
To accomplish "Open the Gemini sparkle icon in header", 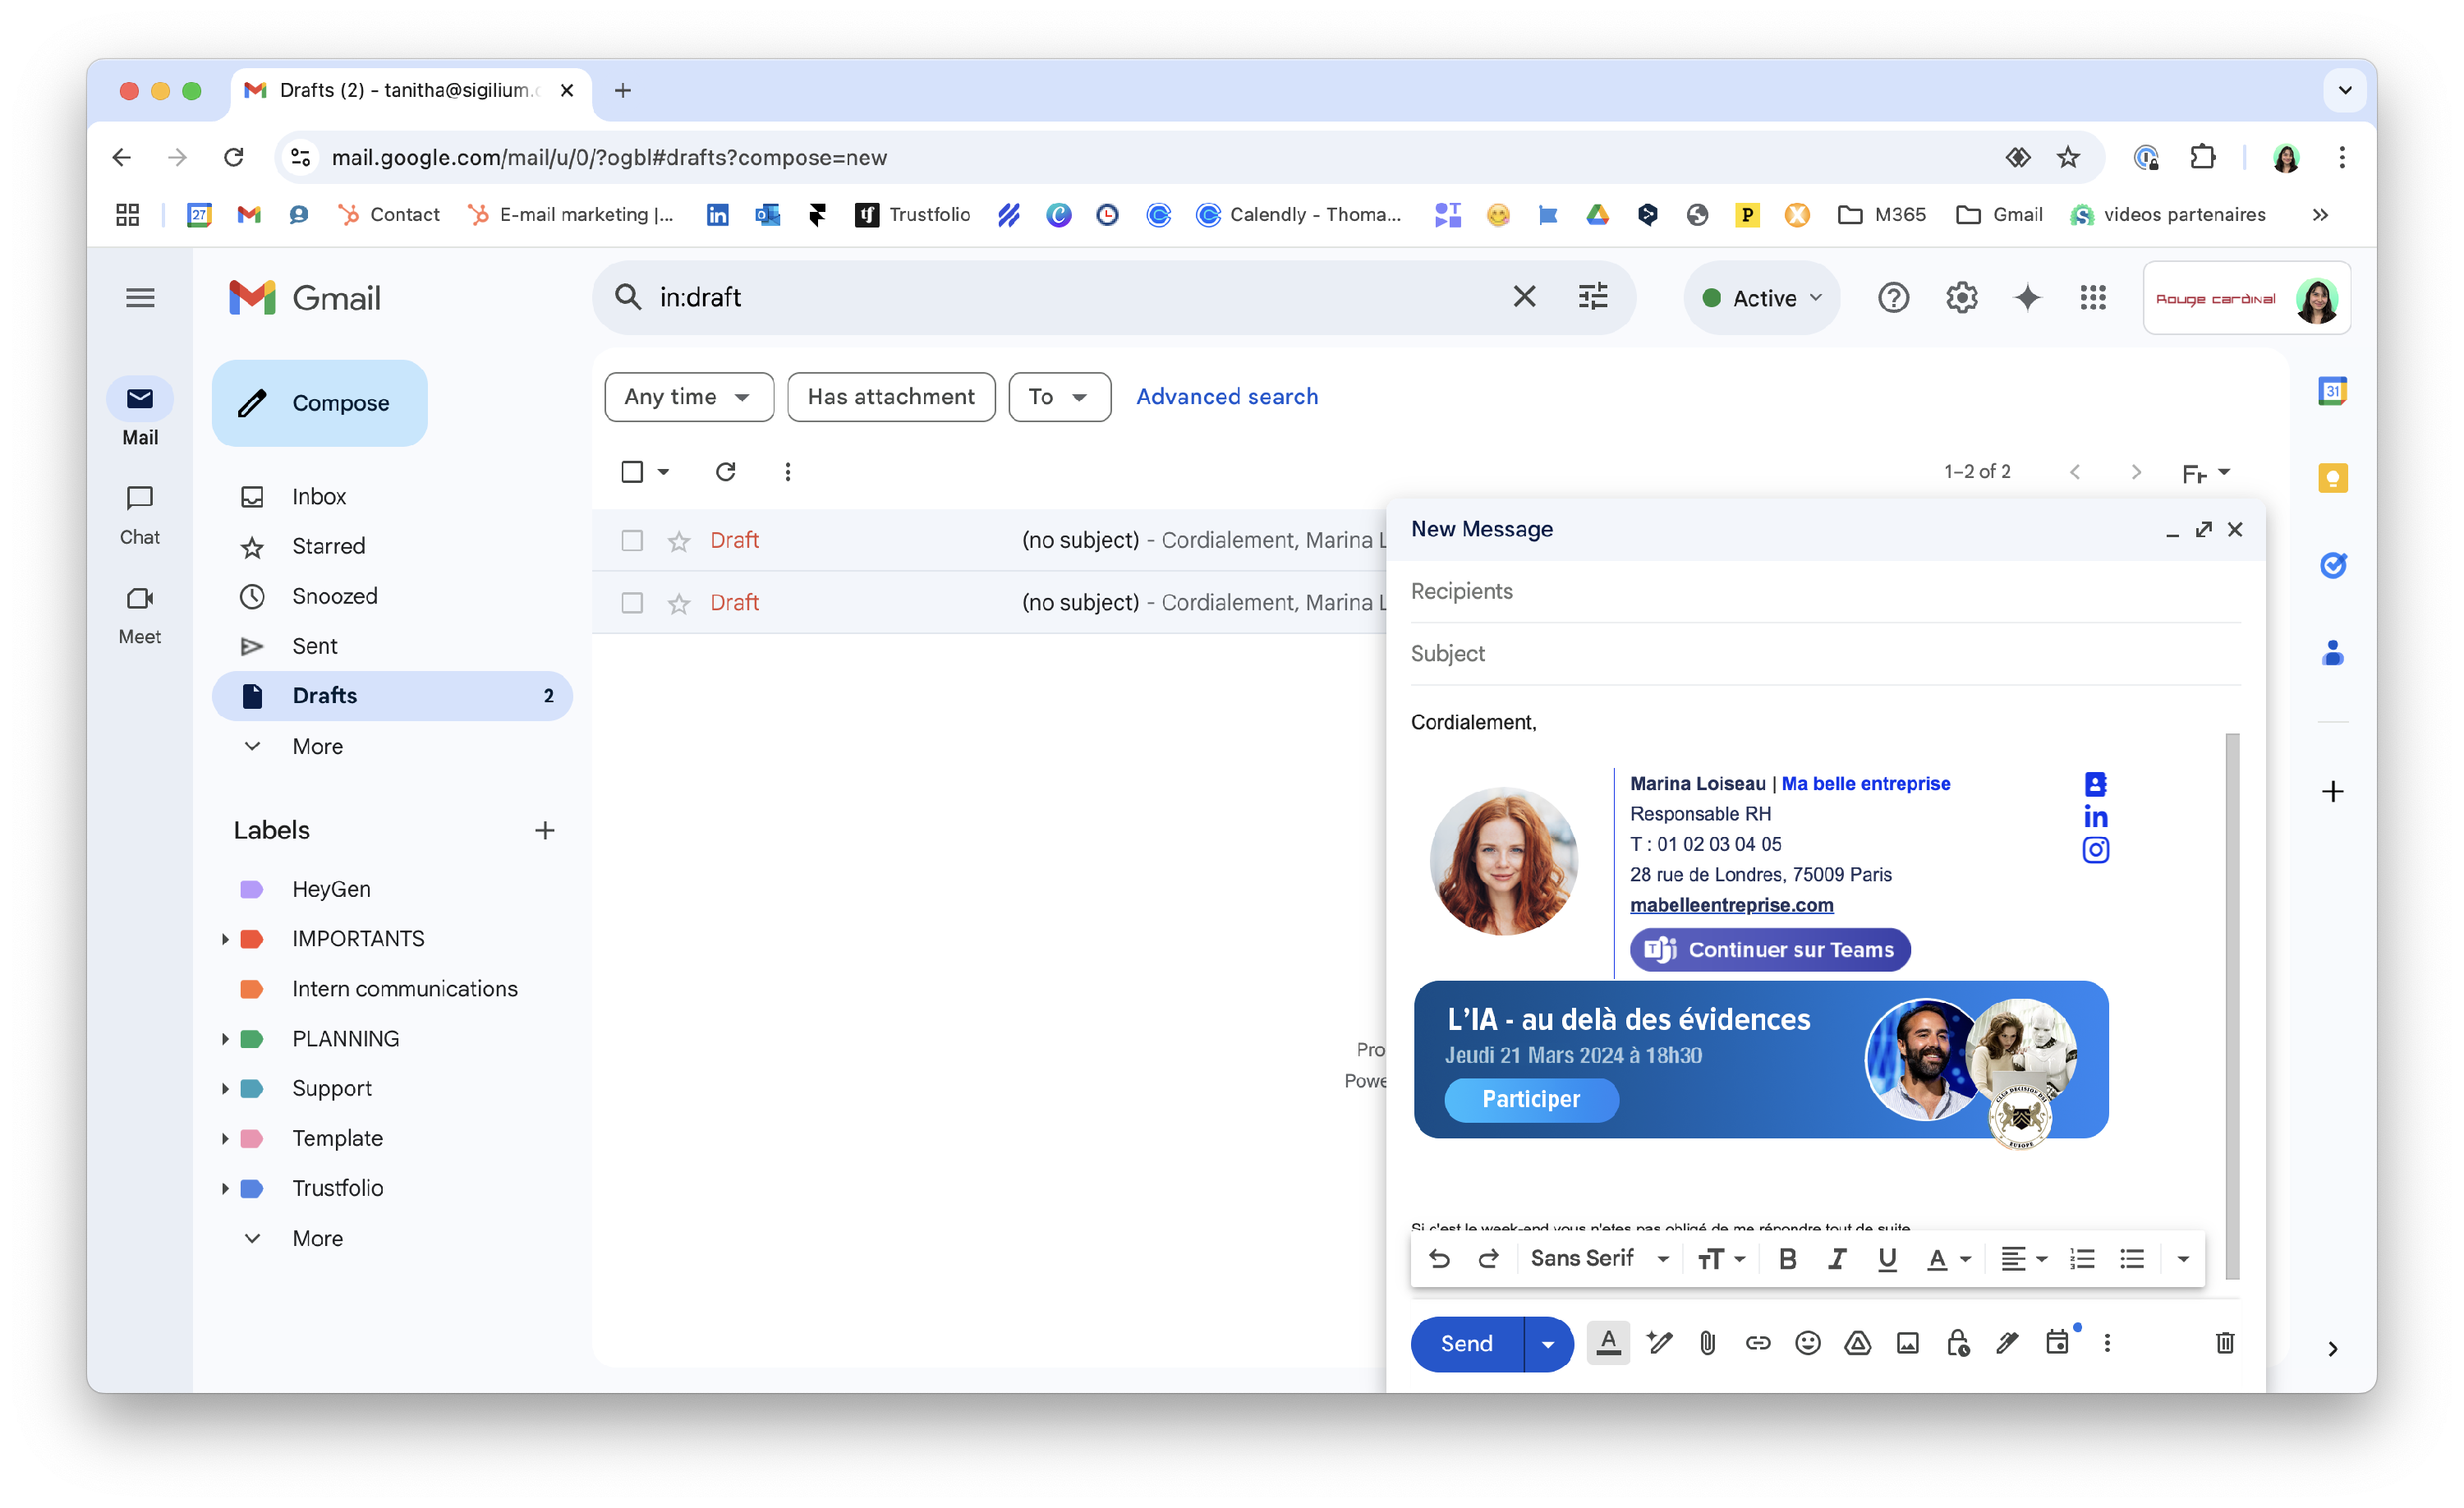I will [x=2027, y=297].
